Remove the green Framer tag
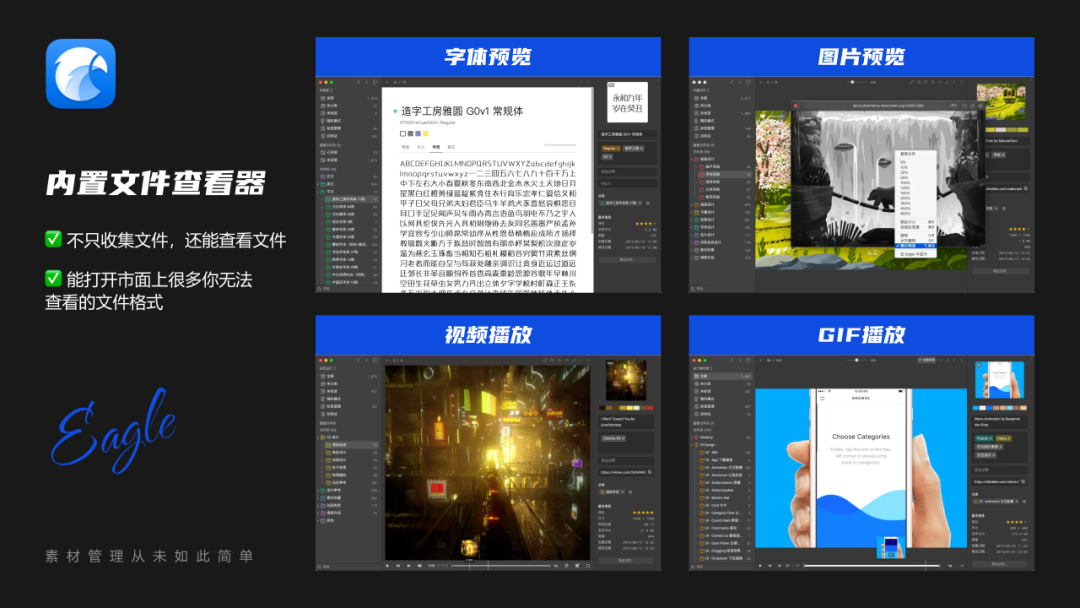The height and width of the screenshot is (608, 1080). tap(990, 438)
